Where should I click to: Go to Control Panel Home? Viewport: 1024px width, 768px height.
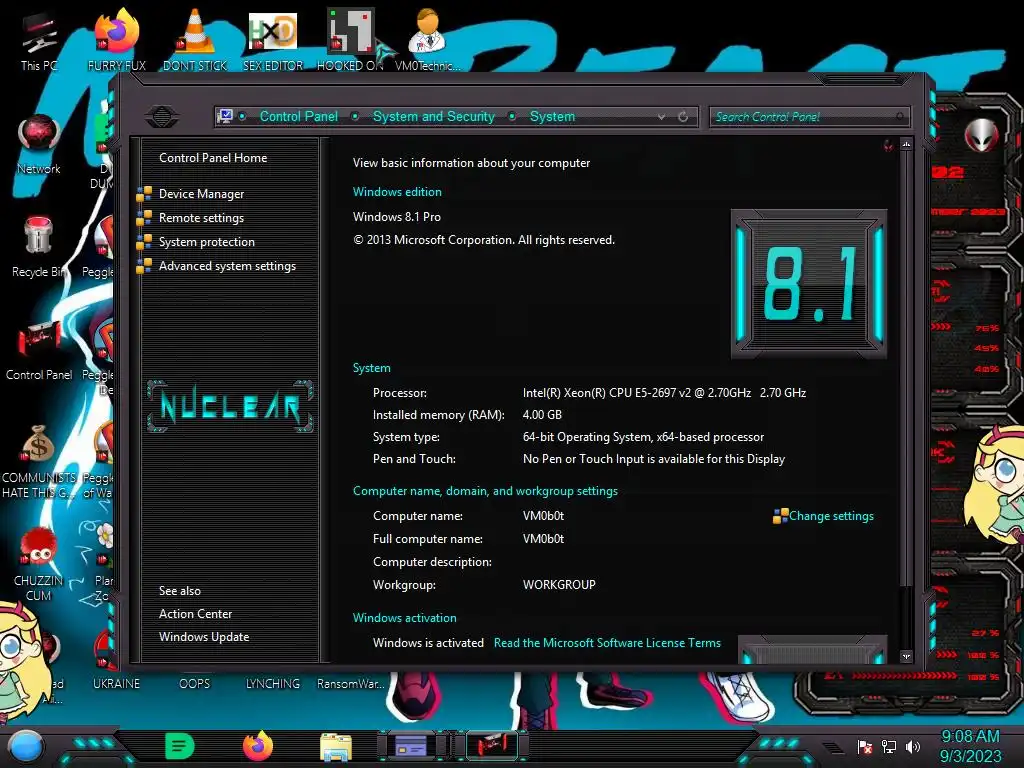point(213,157)
